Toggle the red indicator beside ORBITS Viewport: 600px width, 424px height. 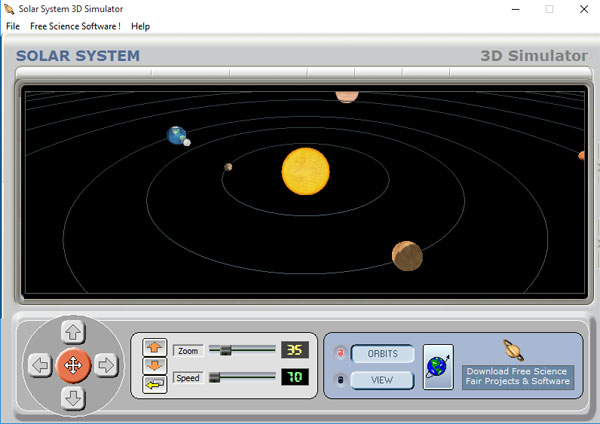point(339,354)
